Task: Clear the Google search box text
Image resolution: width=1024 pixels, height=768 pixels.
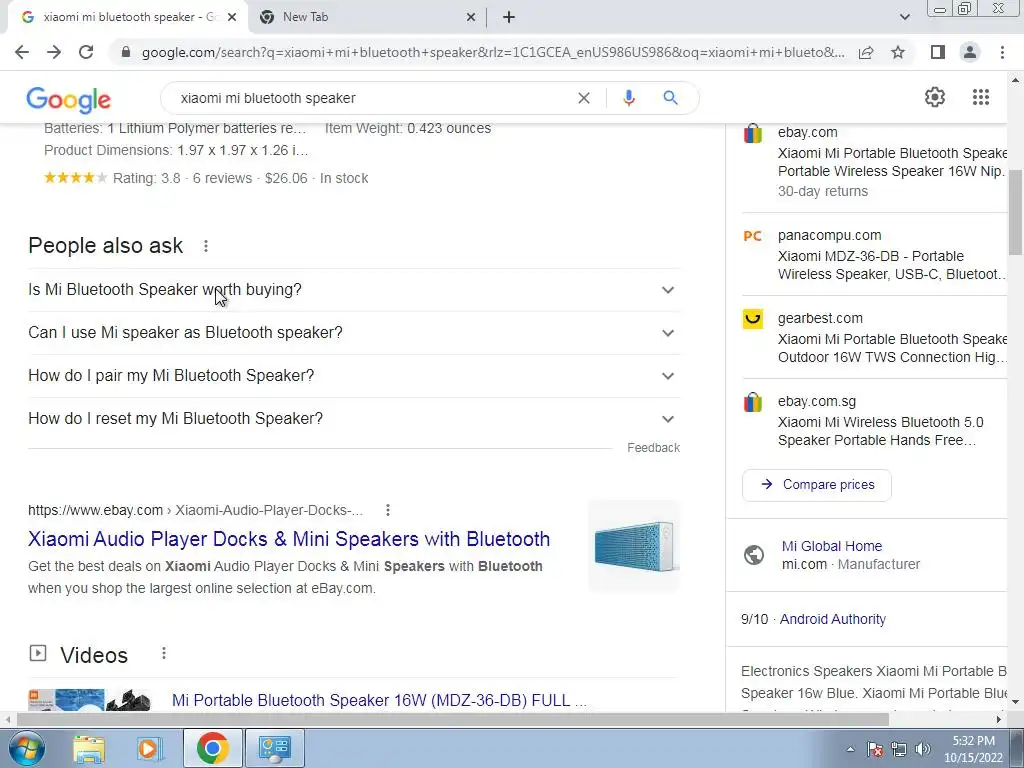Action: pyautogui.click(x=584, y=98)
